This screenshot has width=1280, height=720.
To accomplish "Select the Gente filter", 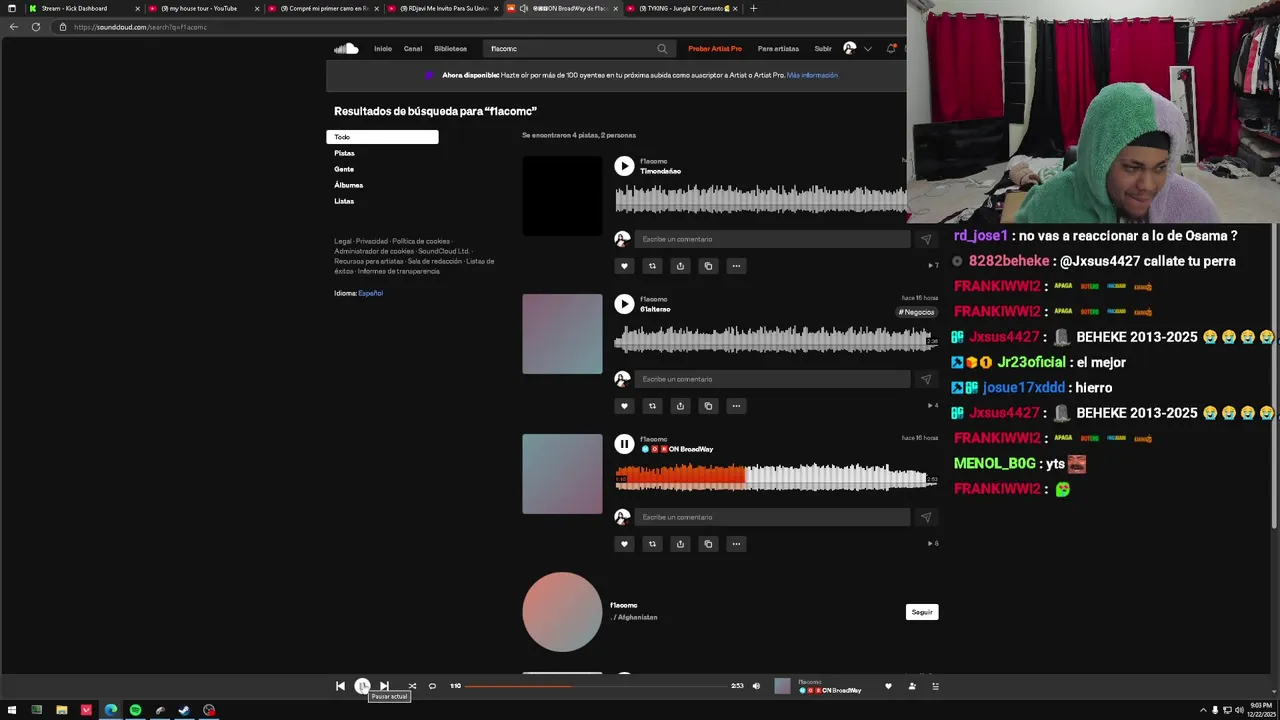I will point(344,169).
